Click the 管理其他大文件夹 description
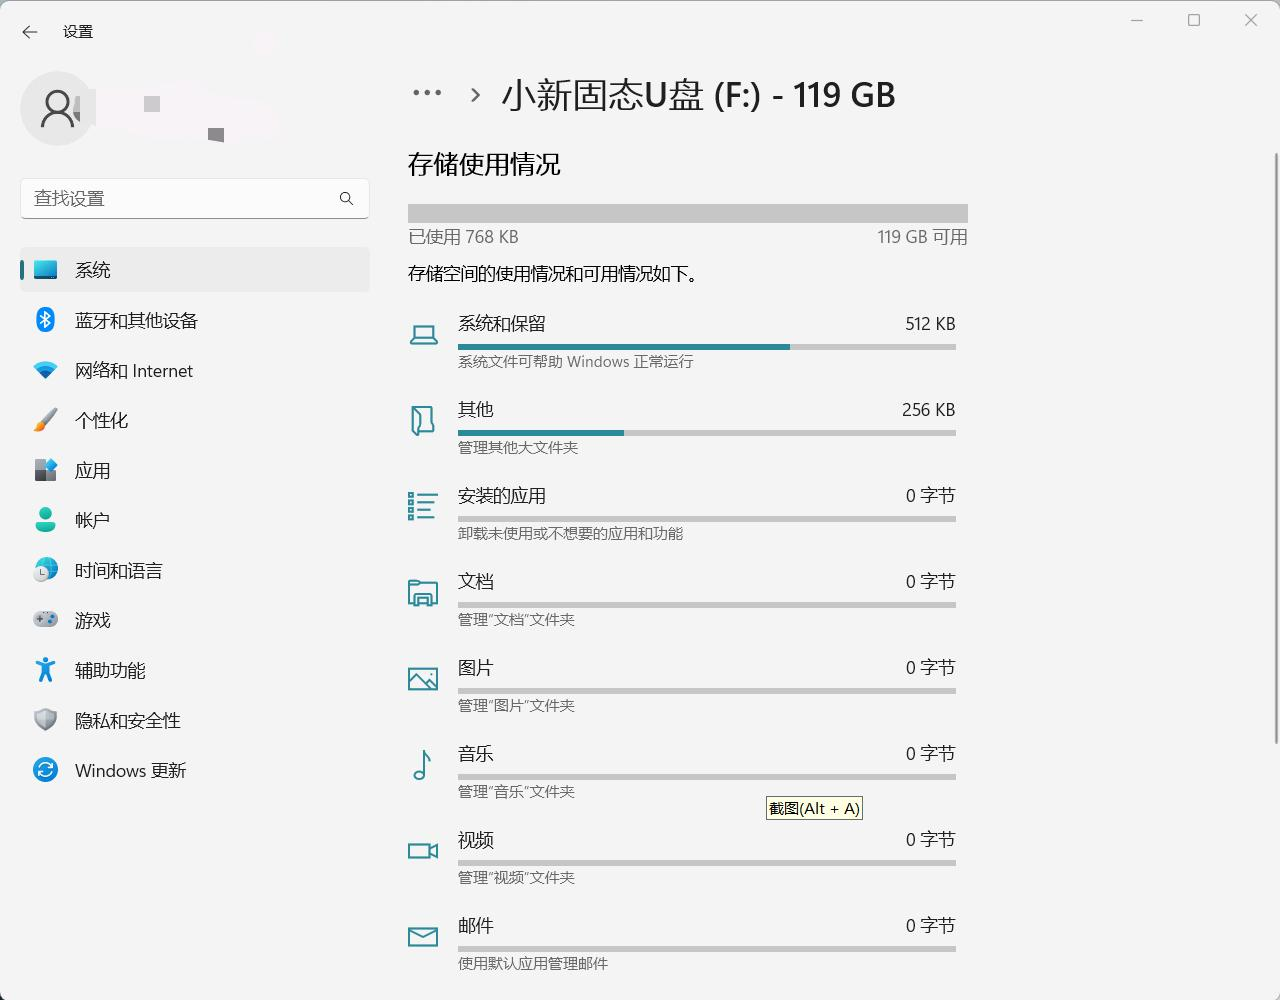This screenshot has width=1280, height=1000. click(518, 448)
